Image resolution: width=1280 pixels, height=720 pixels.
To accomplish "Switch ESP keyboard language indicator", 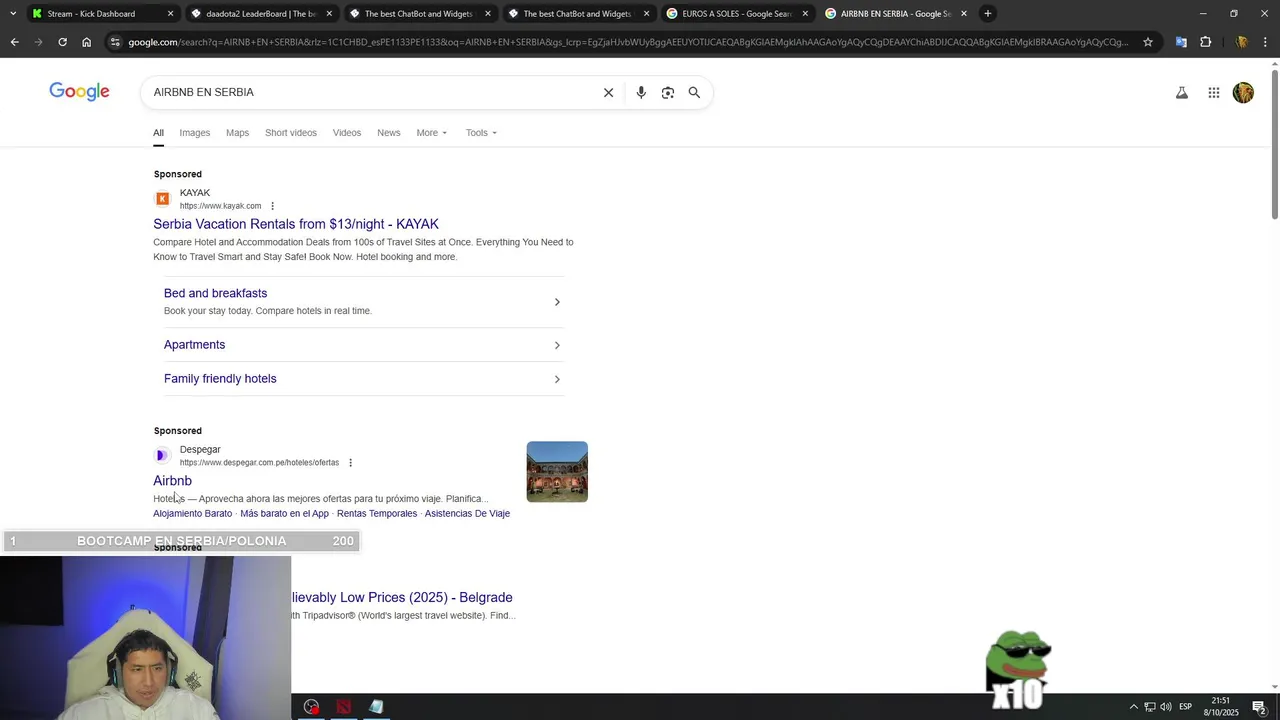I will tap(1185, 707).
